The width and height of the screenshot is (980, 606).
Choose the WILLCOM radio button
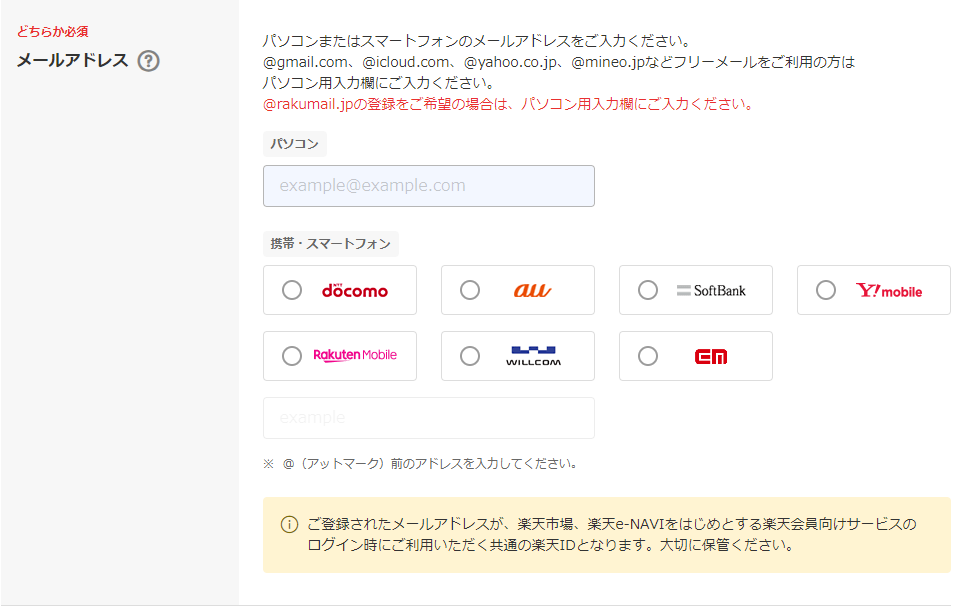click(x=470, y=356)
